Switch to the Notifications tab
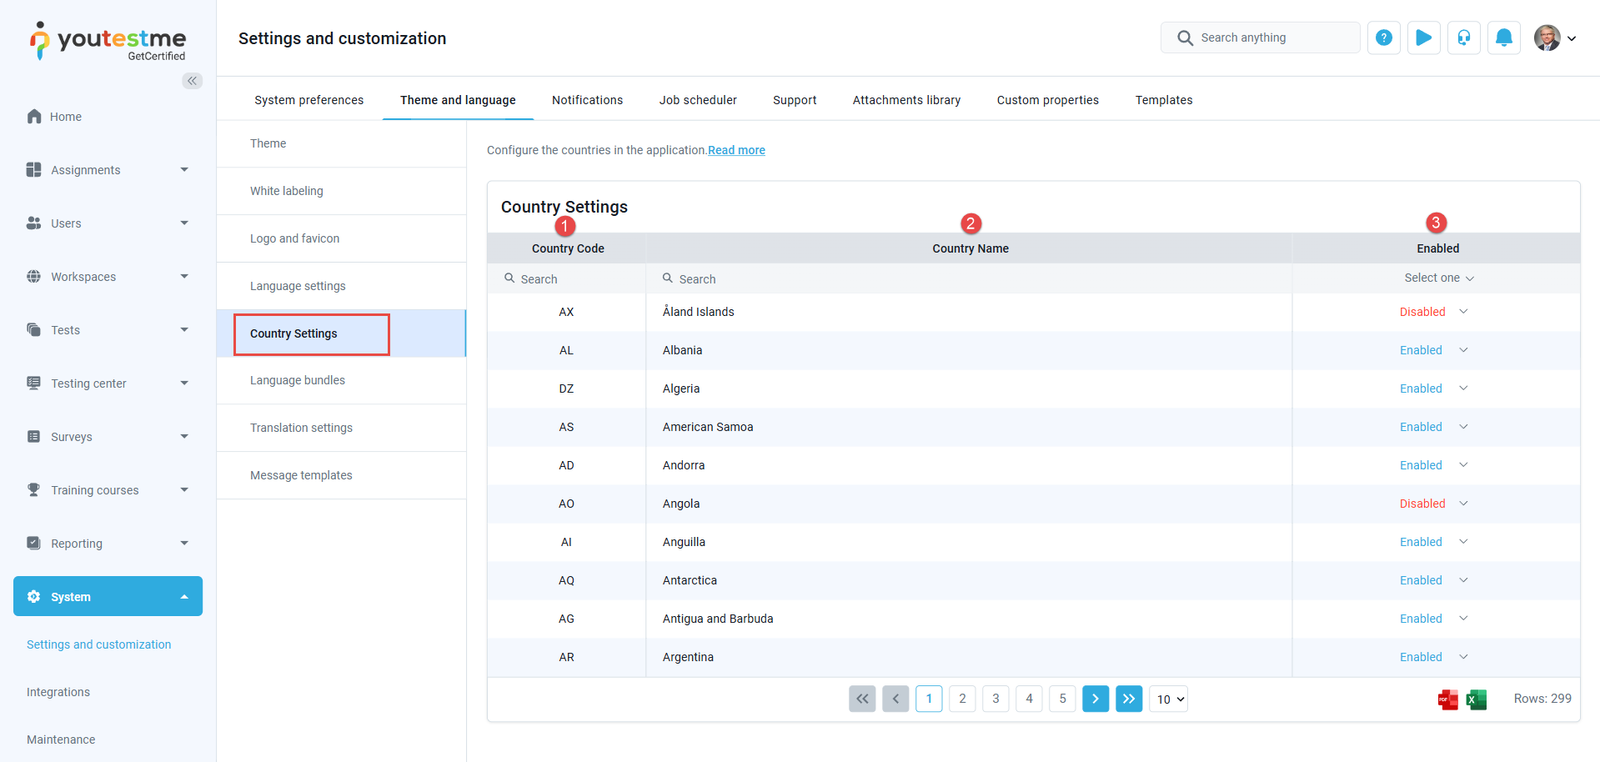The width and height of the screenshot is (1600, 762). click(587, 100)
